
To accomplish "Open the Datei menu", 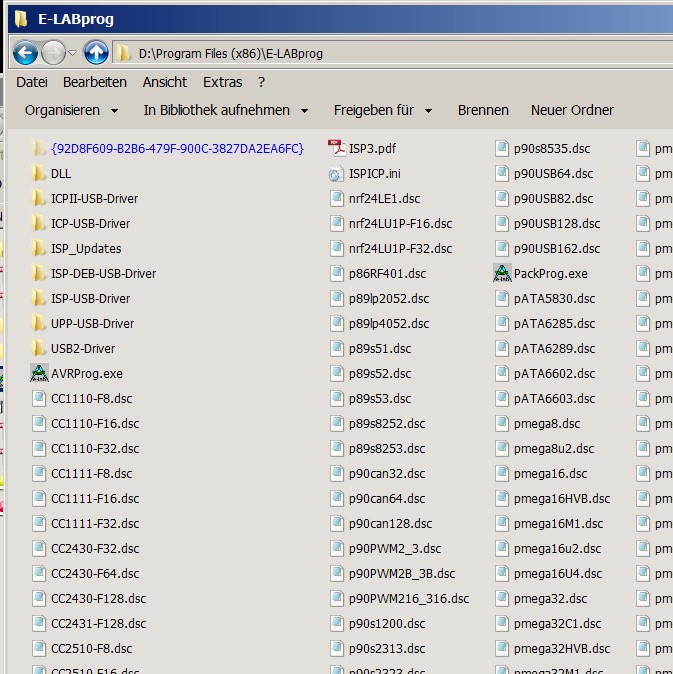I will coord(32,82).
